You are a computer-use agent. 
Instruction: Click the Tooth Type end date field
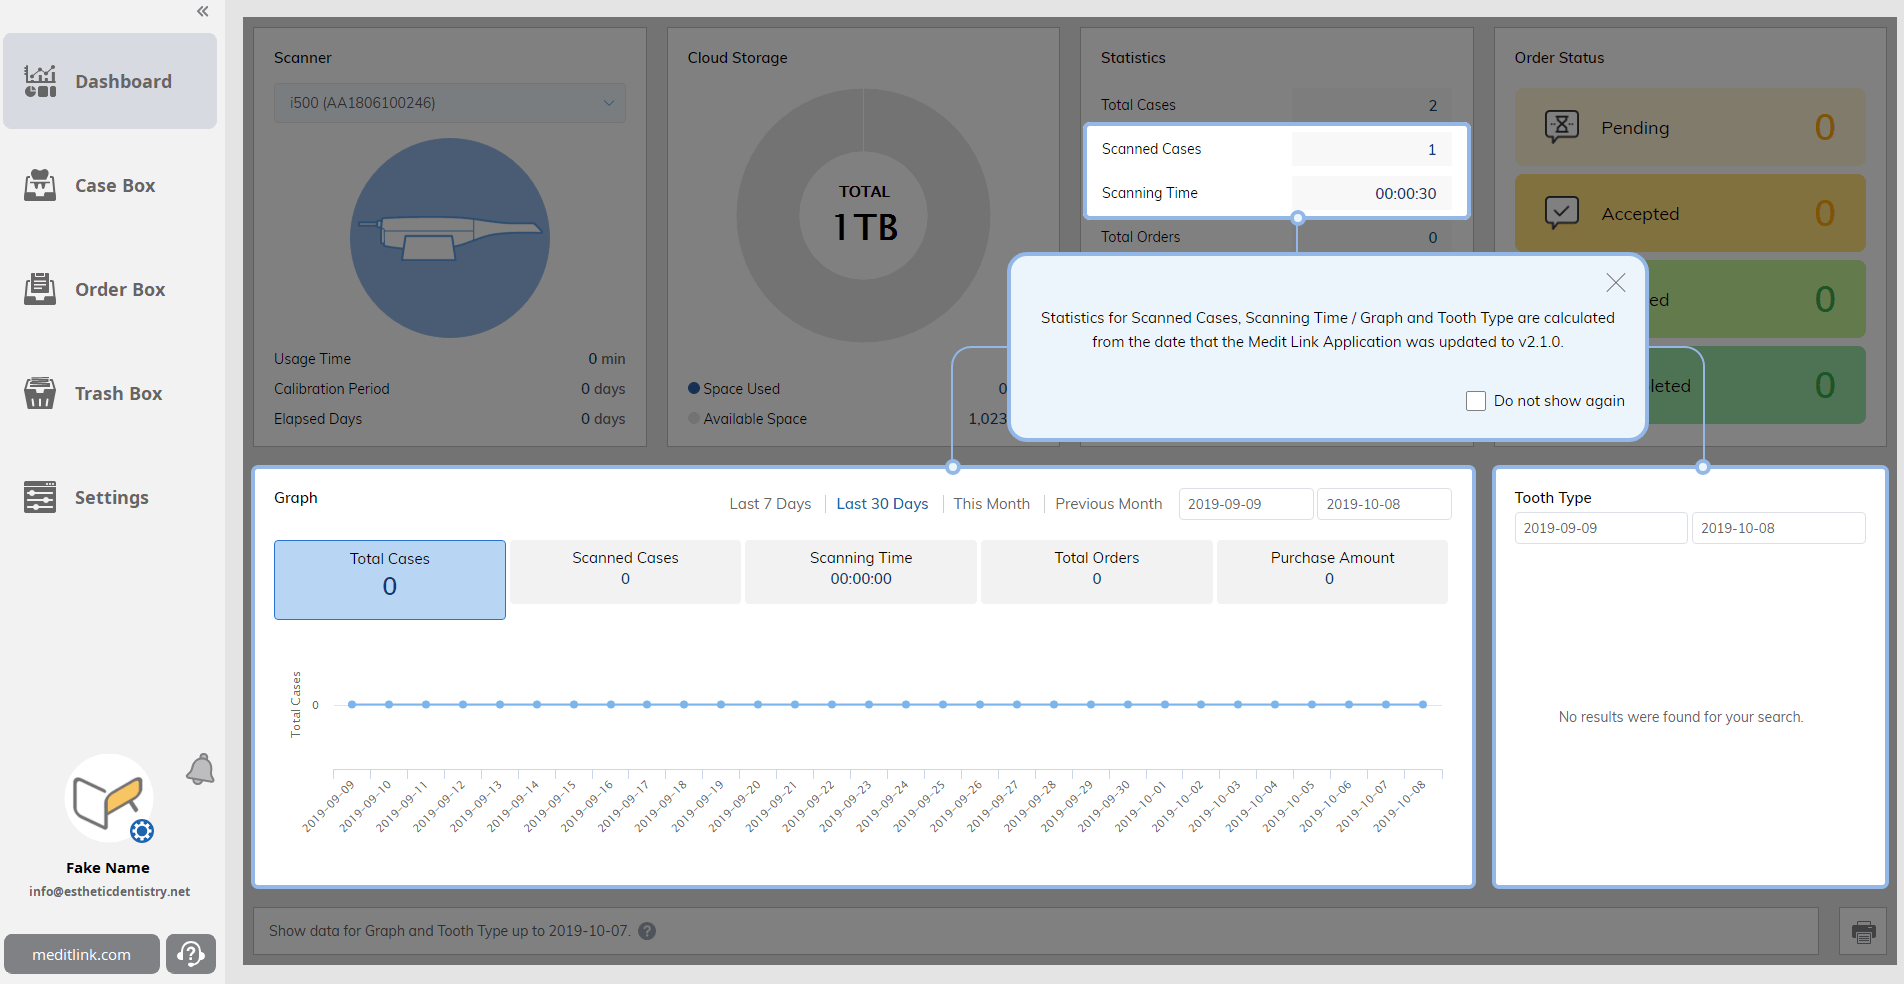click(1778, 528)
